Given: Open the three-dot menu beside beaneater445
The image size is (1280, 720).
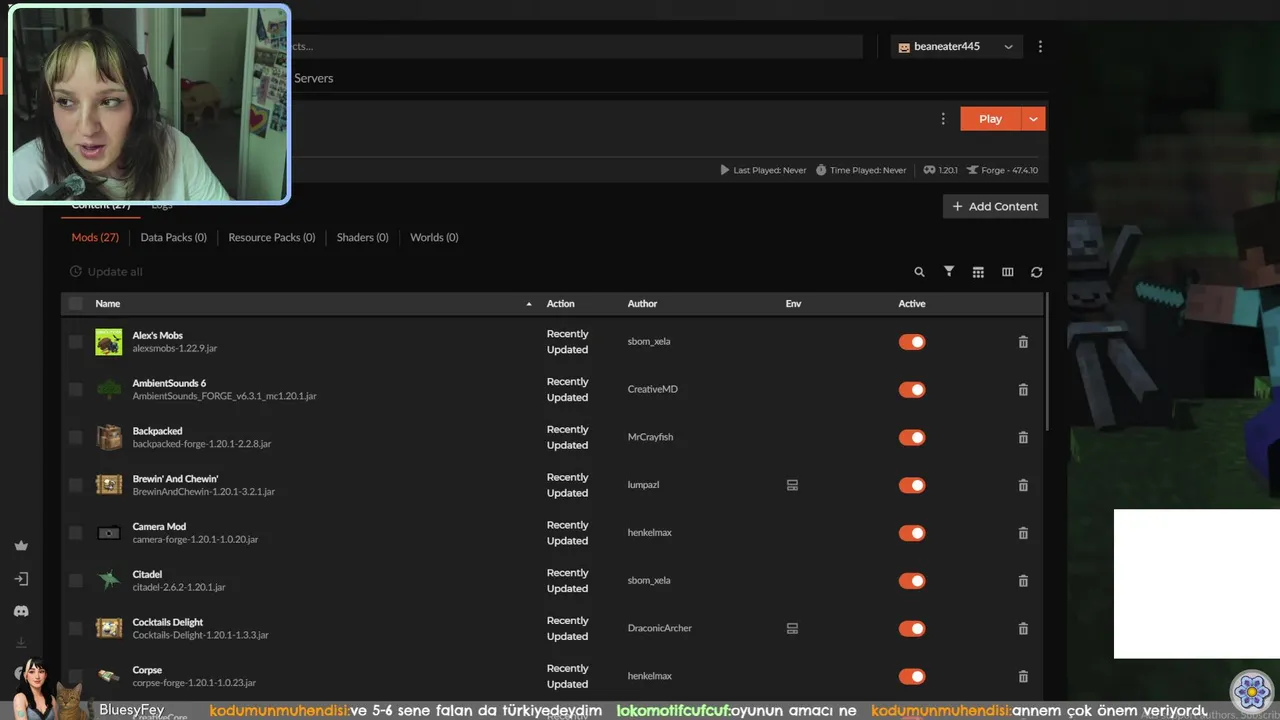Looking at the screenshot, I should pyautogui.click(x=1040, y=47).
